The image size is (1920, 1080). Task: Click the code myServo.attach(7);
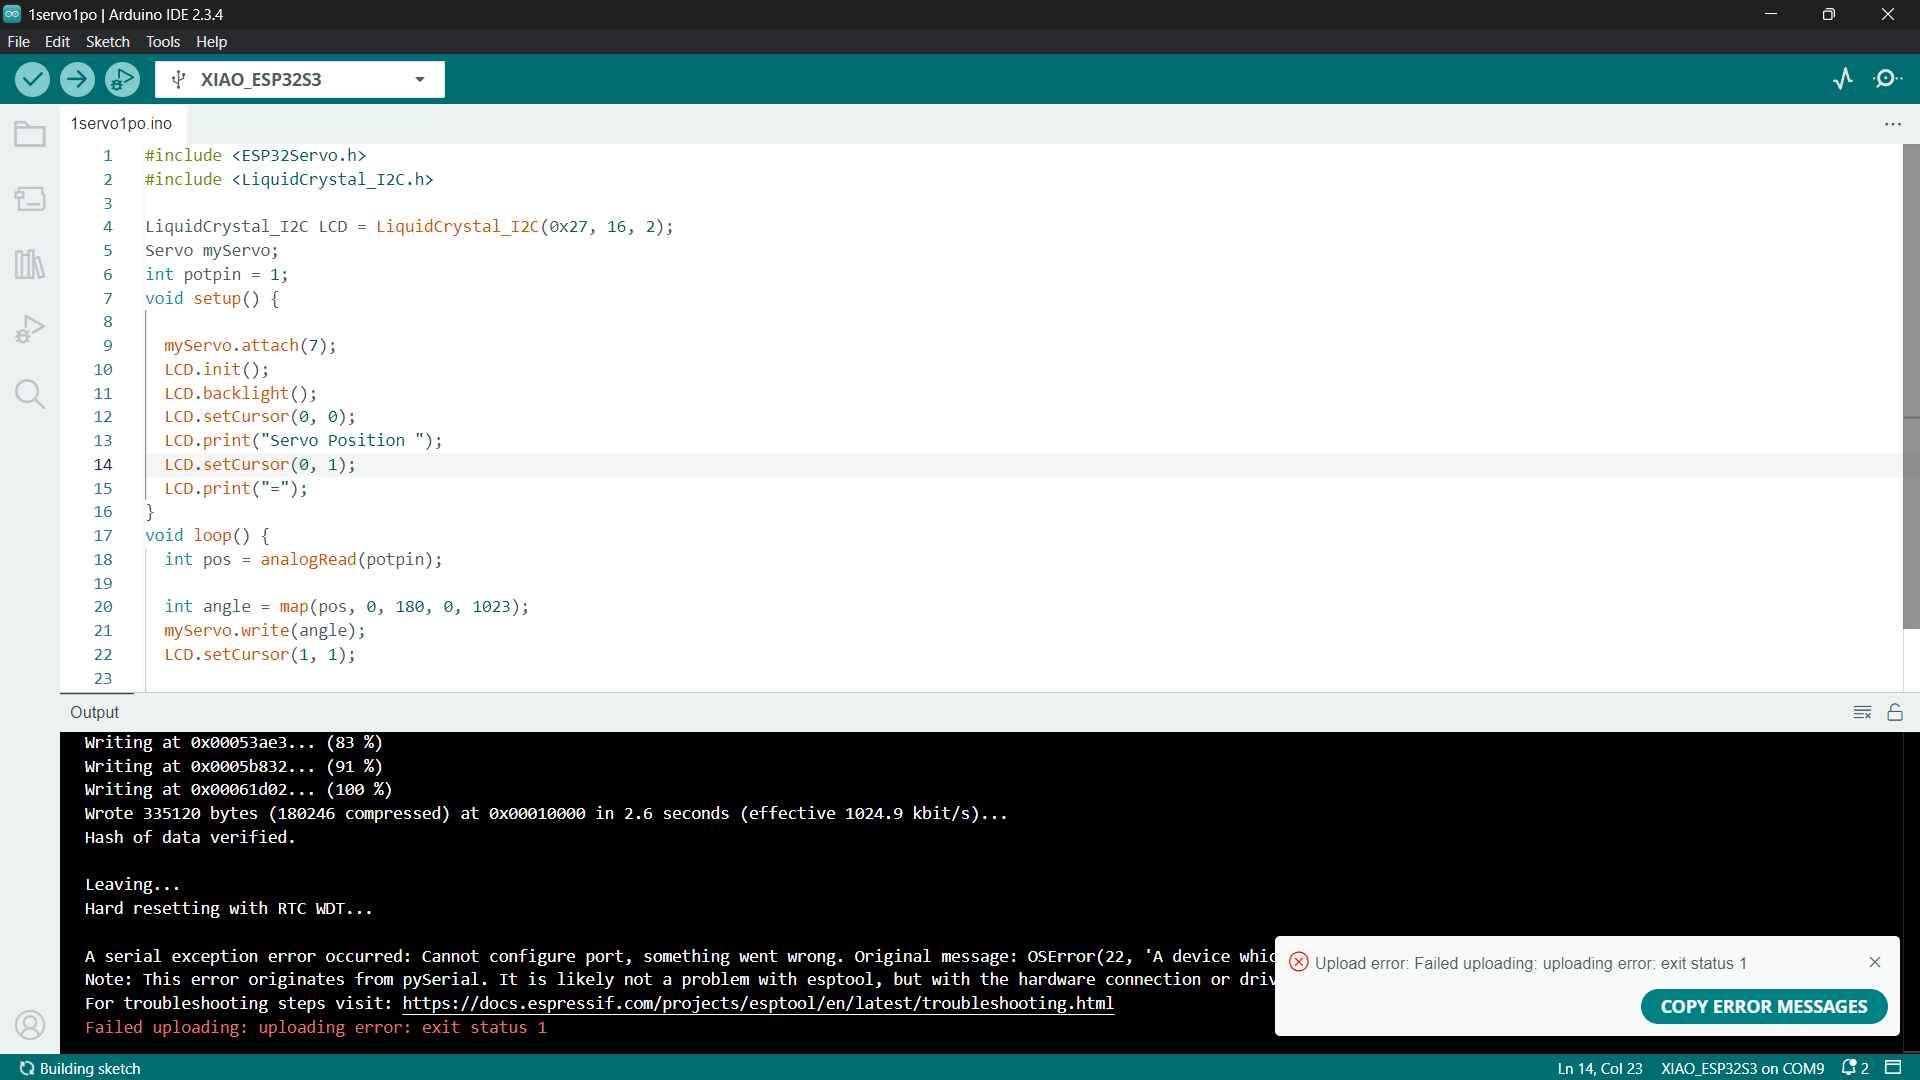250,345
